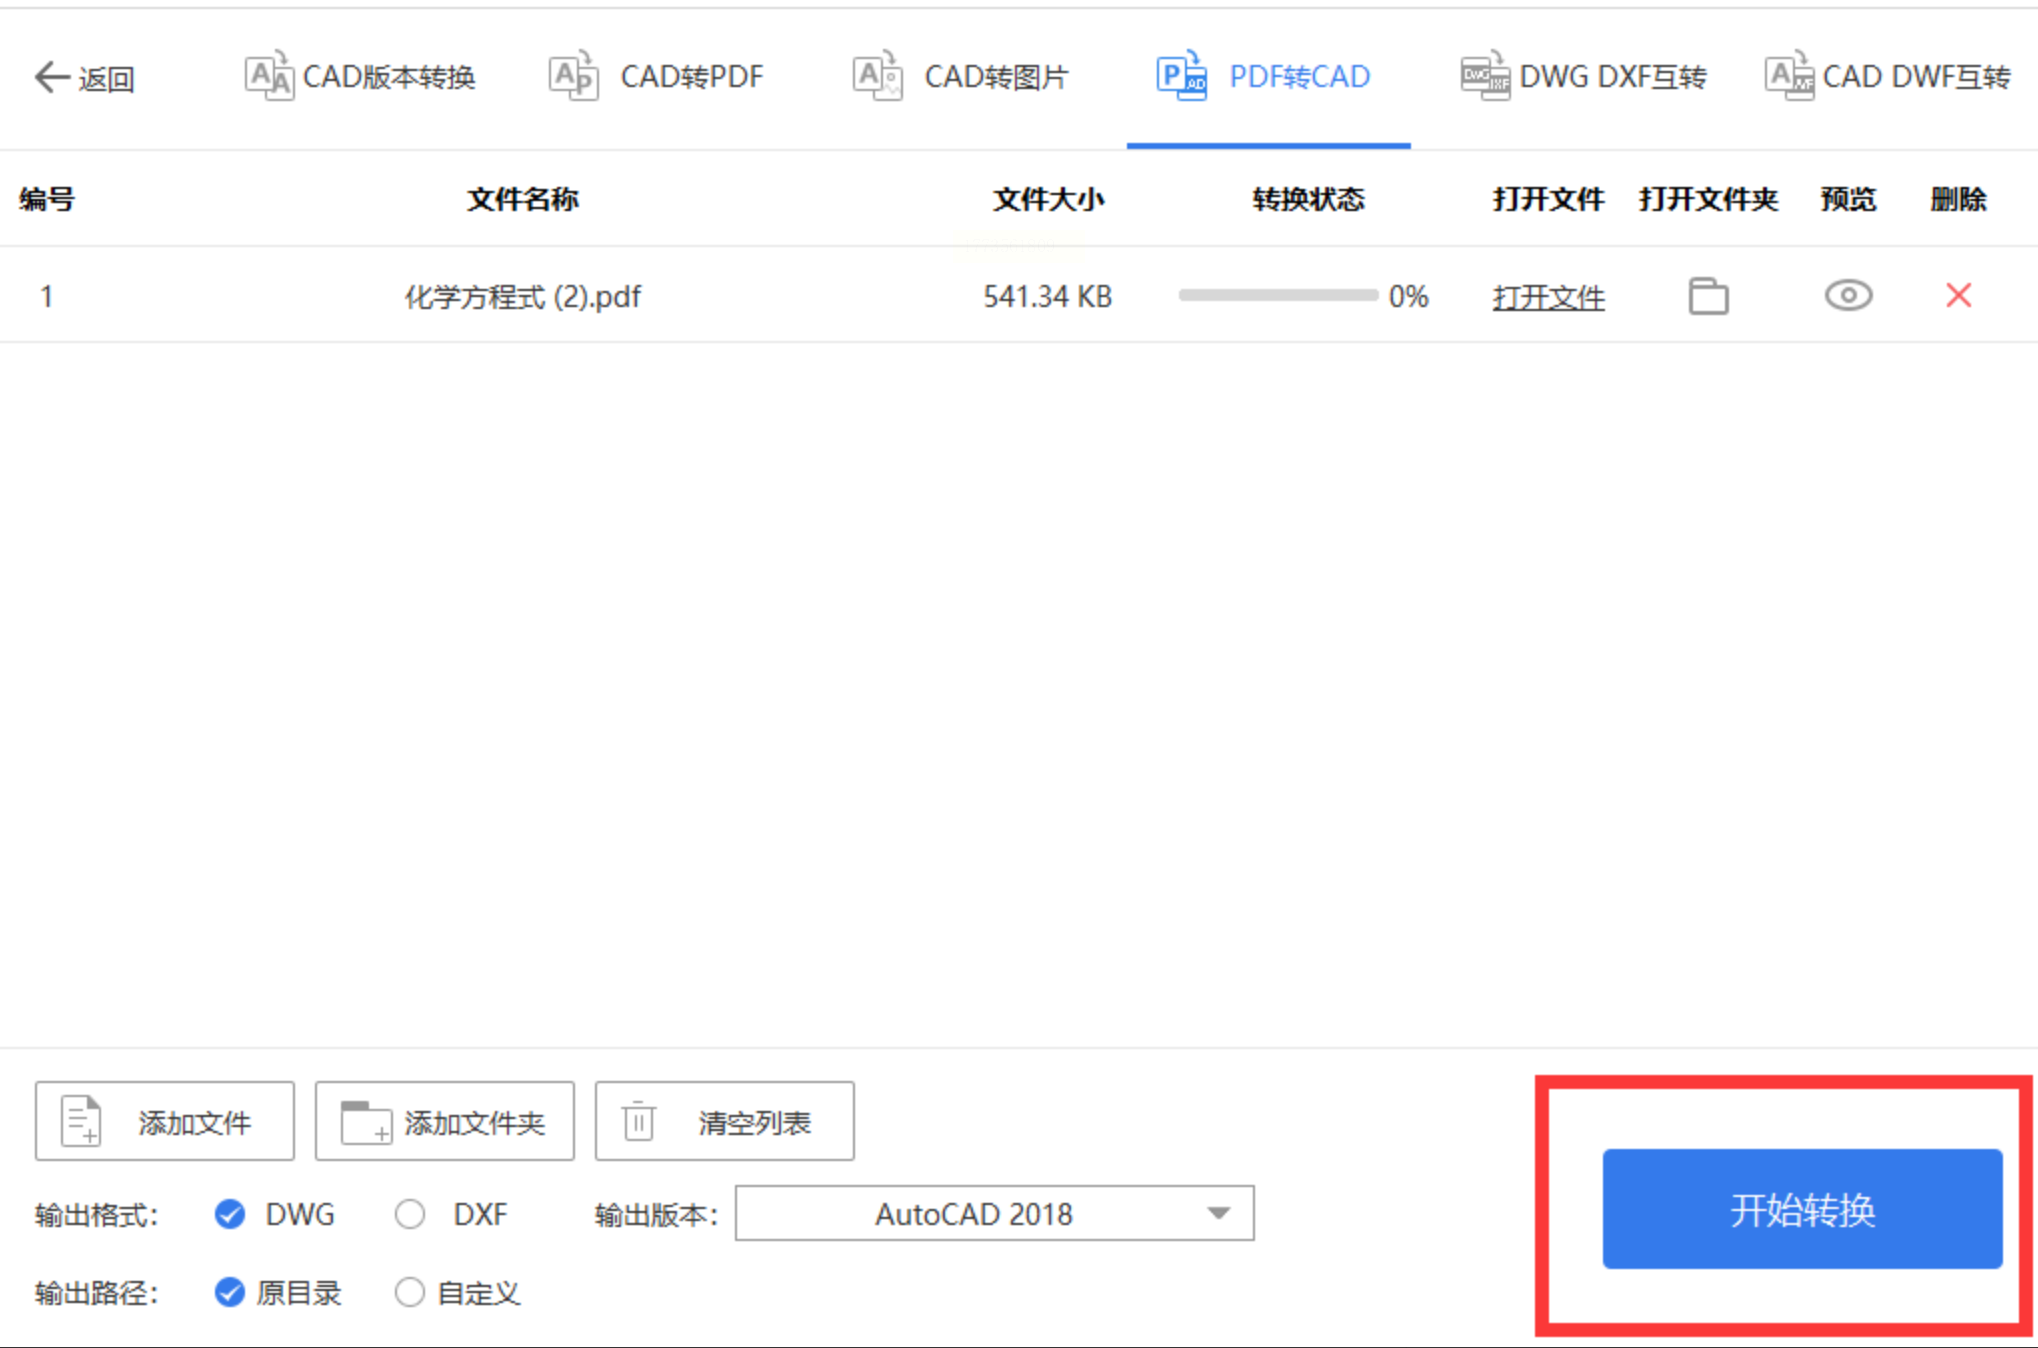The image size is (2038, 1348).
Task: Preview file with eye icon
Action: coord(1847,296)
